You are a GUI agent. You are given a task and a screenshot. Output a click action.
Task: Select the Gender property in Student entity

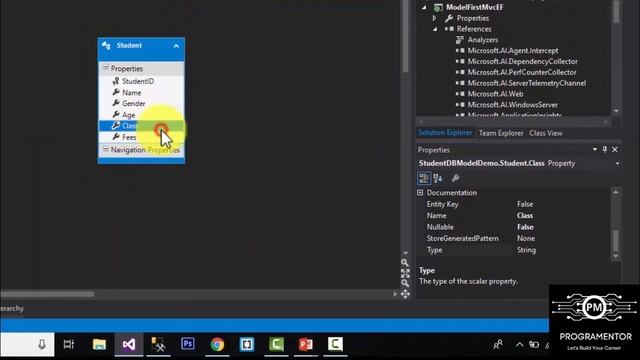[133, 104]
